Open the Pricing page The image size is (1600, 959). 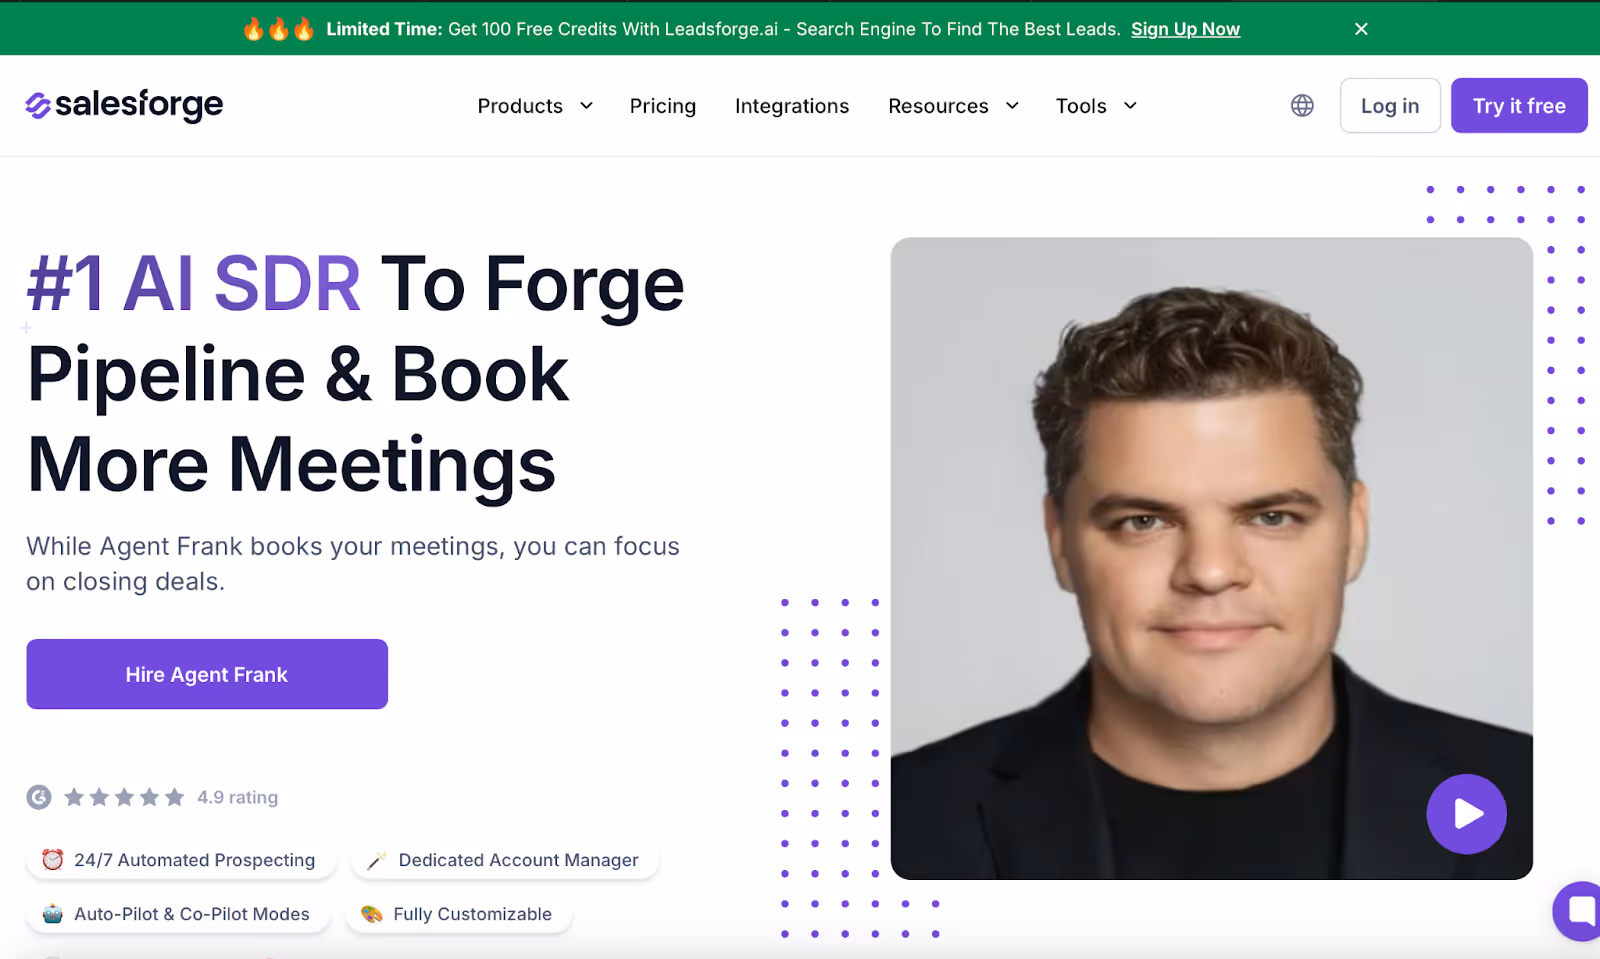click(x=663, y=106)
